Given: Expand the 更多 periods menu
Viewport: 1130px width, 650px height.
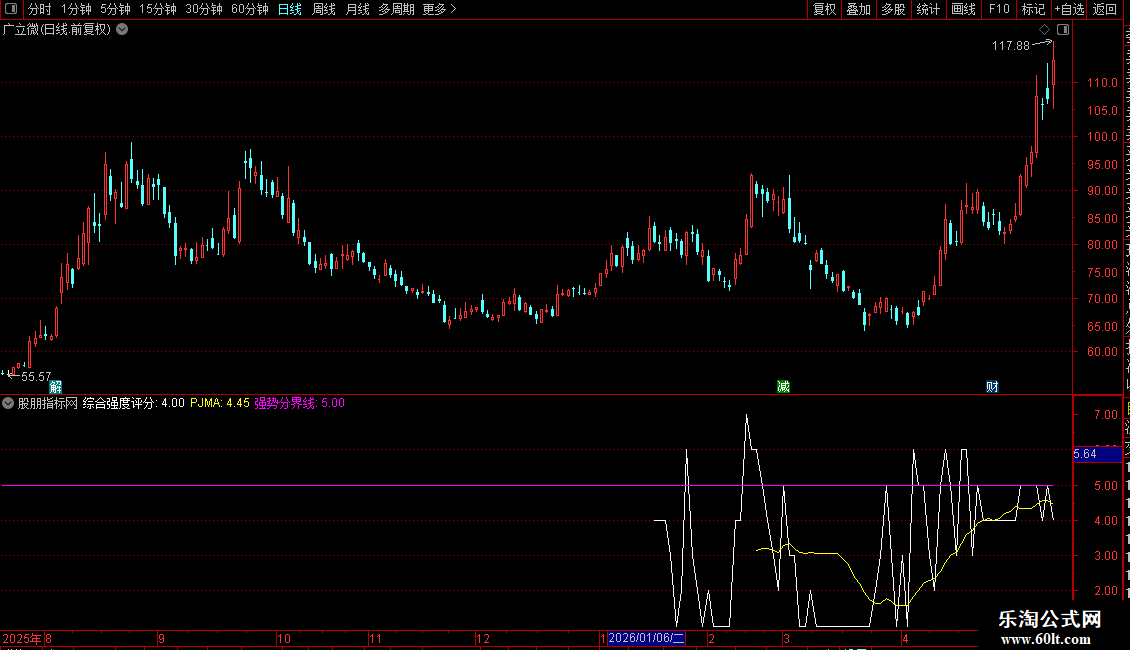Looking at the screenshot, I should pyautogui.click(x=439, y=9).
